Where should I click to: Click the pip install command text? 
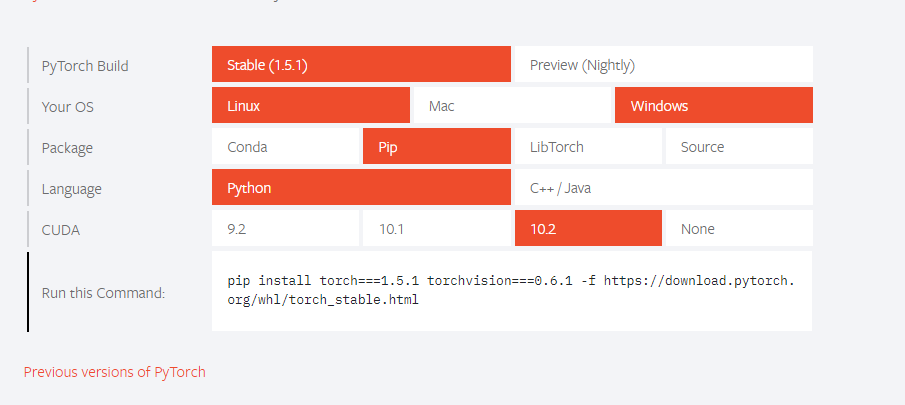click(510, 290)
